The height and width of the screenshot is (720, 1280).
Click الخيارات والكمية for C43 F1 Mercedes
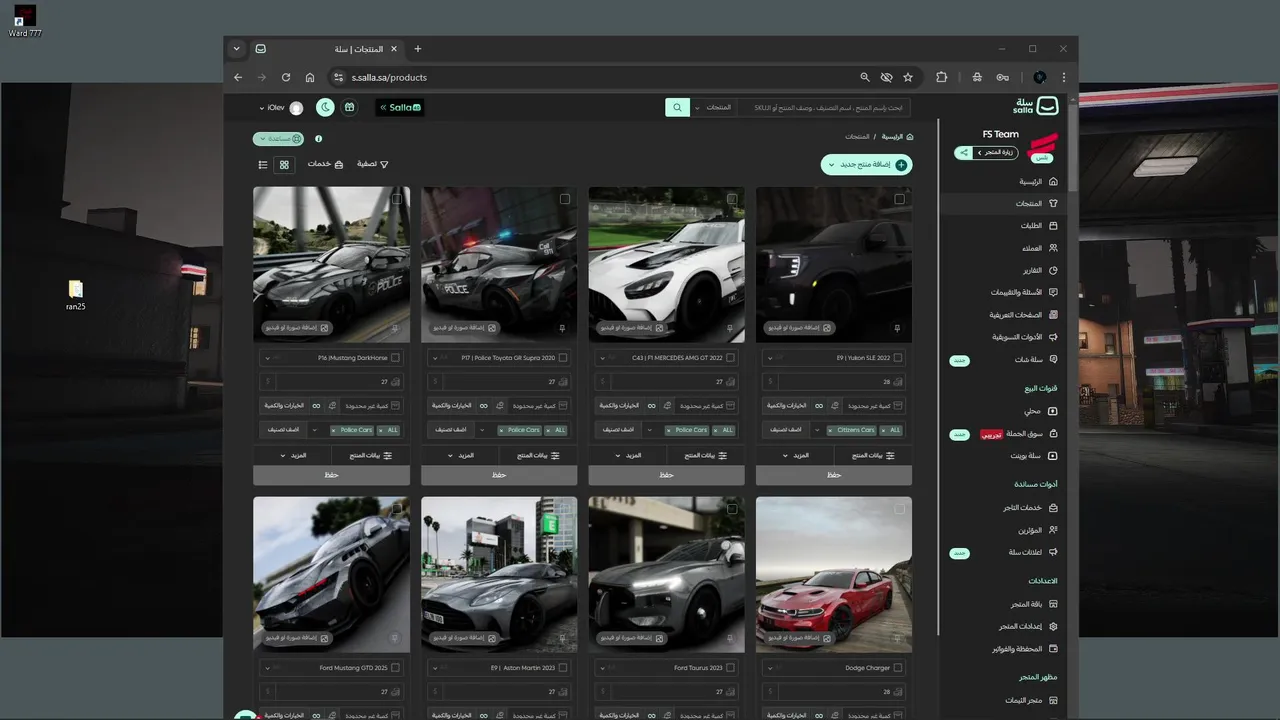(x=618, y=405)
